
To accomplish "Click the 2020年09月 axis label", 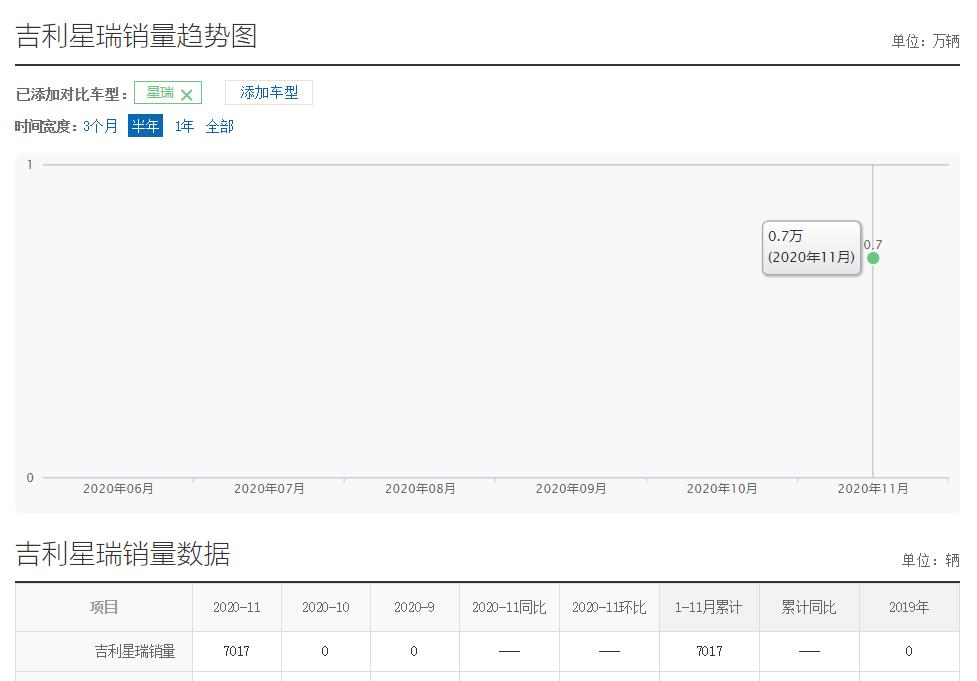I will (571, 488).
